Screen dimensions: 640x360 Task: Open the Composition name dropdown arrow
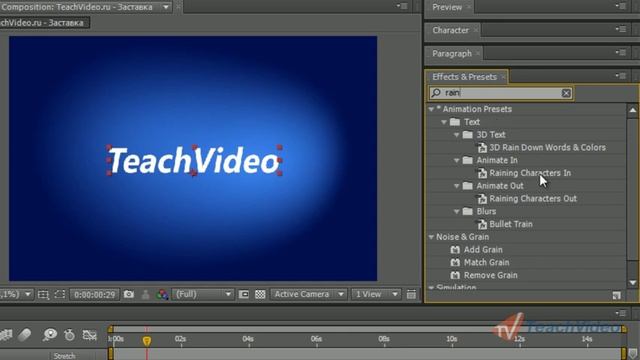[166, 7]
